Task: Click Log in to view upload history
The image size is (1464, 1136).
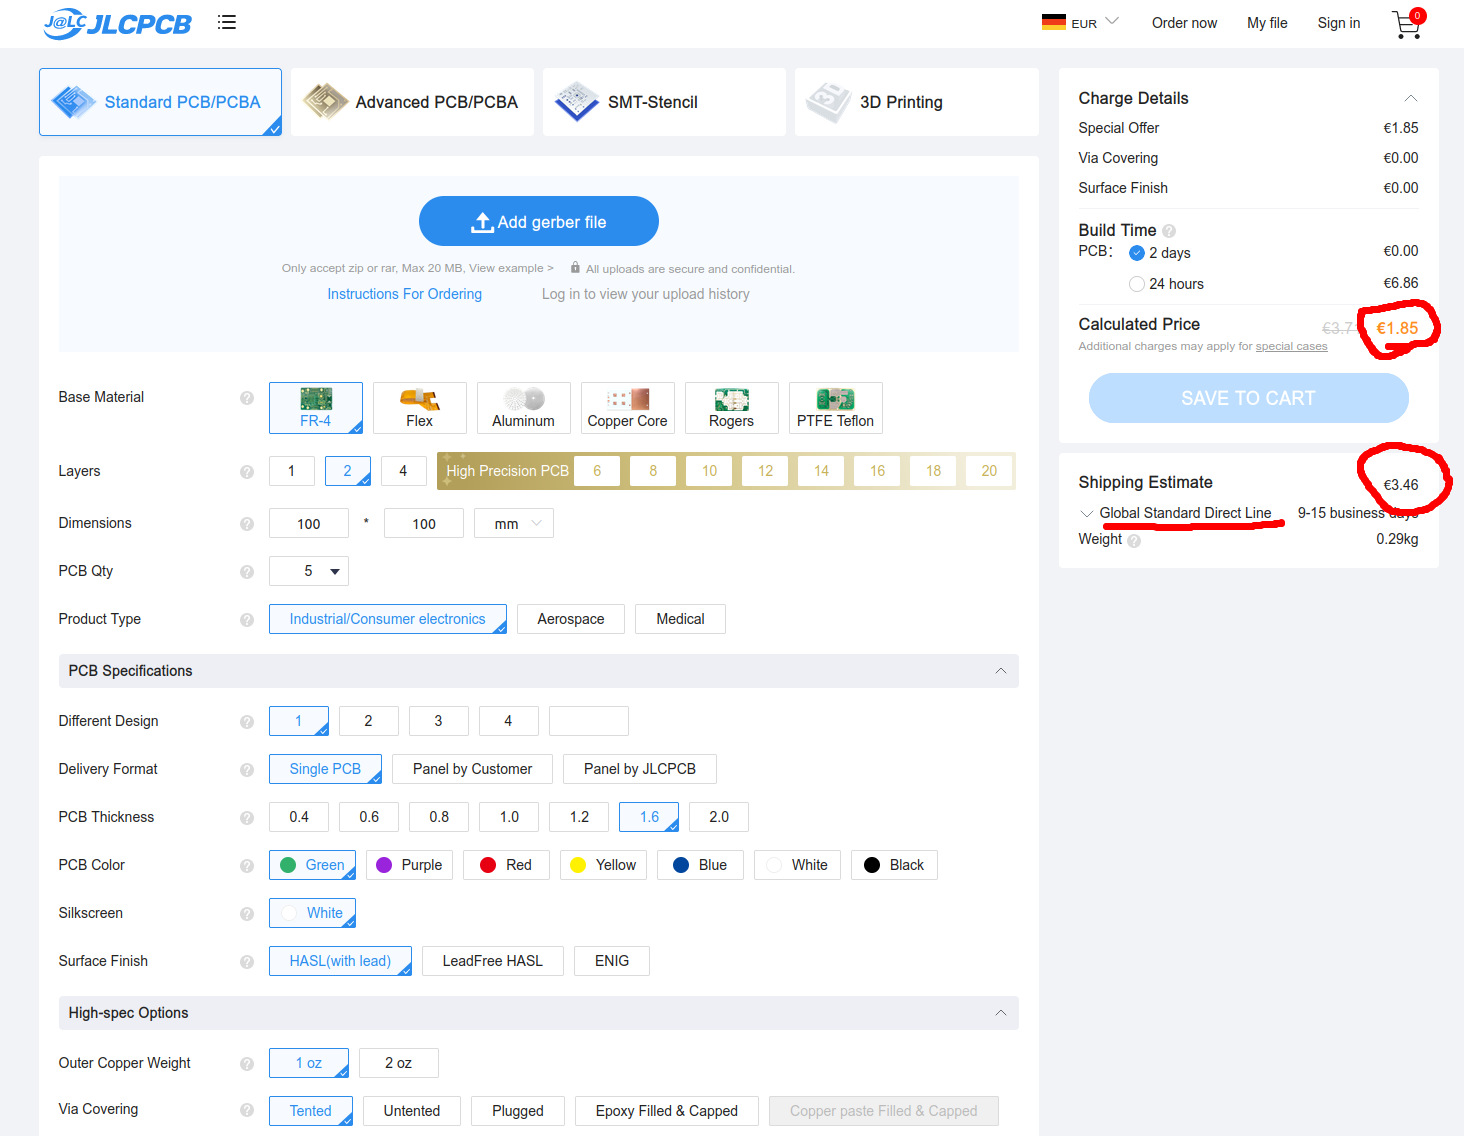Action: tap(646, 294)
